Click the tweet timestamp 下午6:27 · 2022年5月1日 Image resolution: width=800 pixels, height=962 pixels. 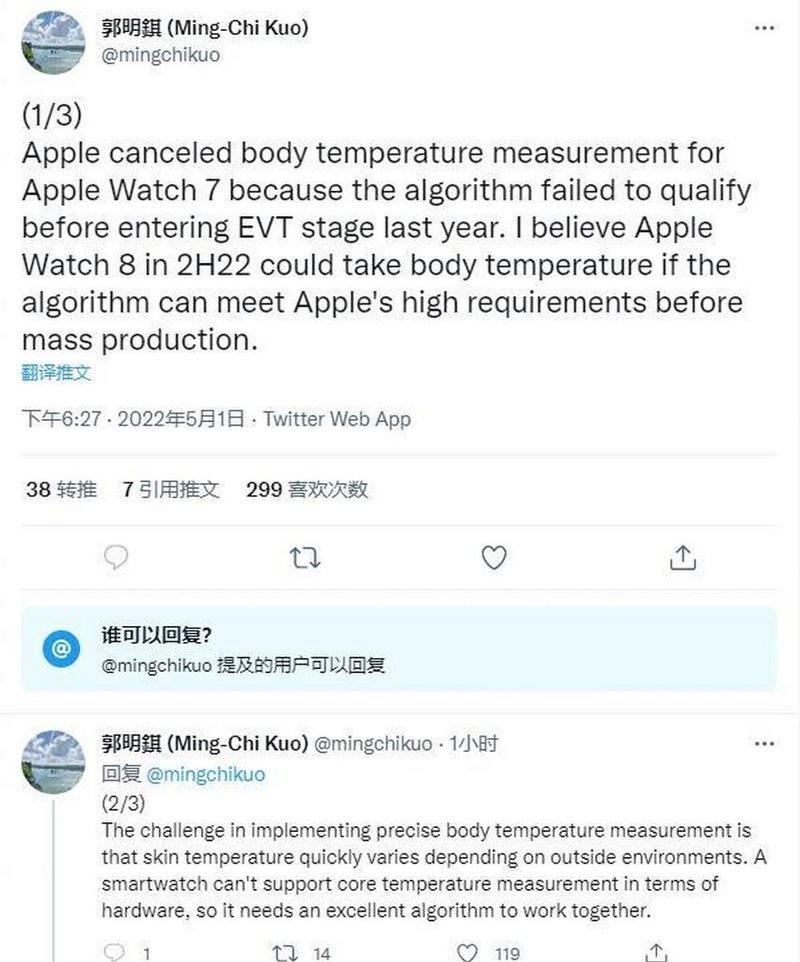point(133,419)
